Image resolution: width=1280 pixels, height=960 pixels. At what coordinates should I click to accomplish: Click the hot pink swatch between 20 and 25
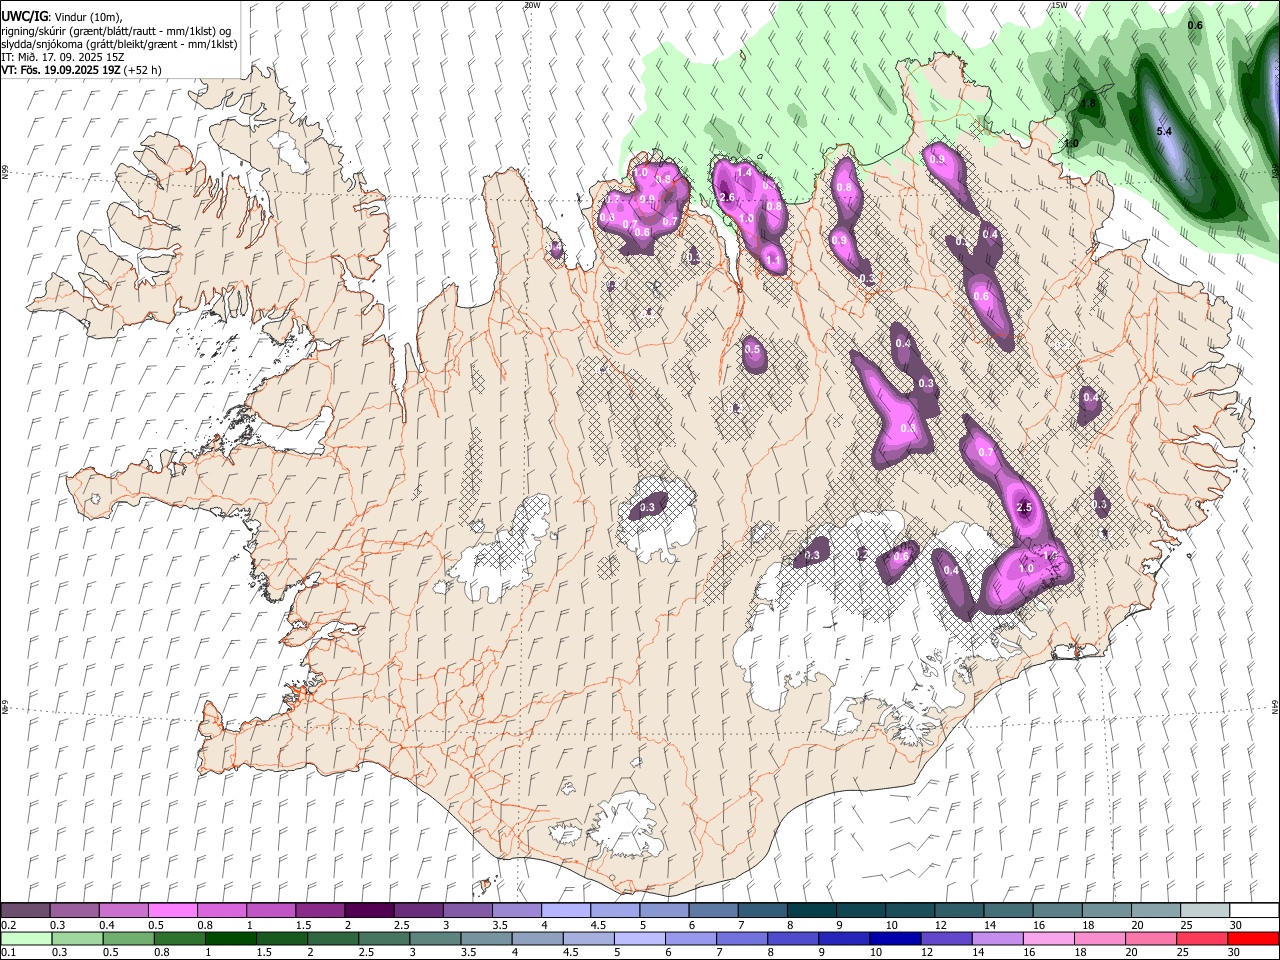(x=1151, y=938)
